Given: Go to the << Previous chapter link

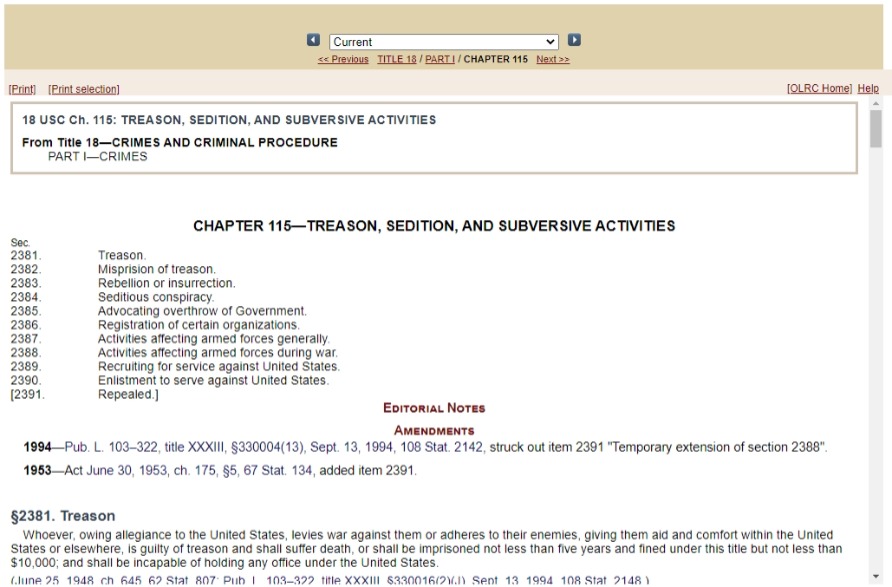Looking at the screenshot, I should (x=343, y=59).
